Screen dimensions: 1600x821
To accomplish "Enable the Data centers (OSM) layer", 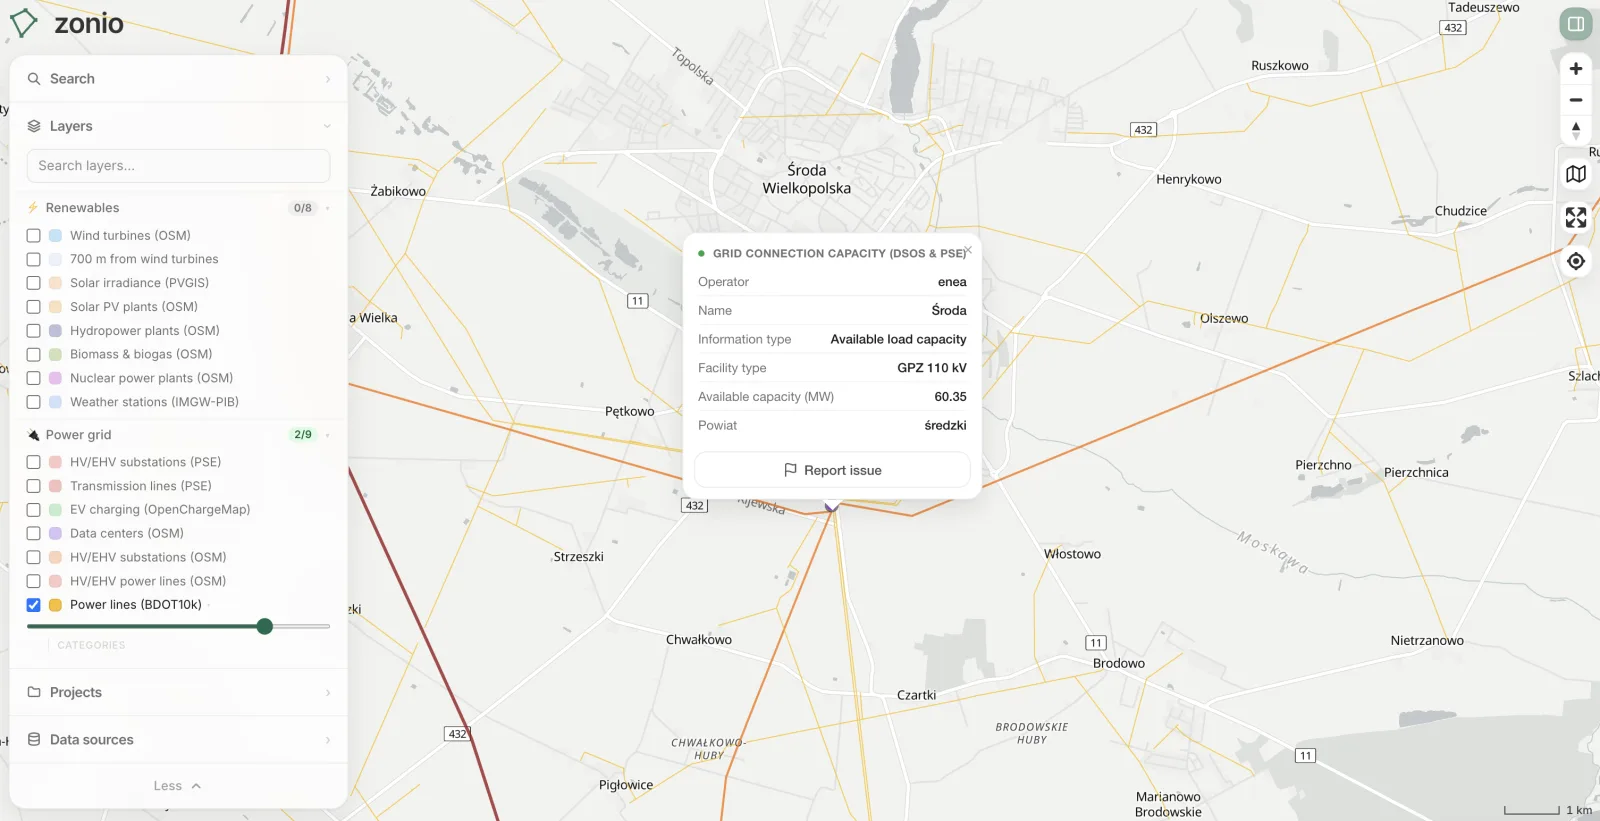I will pos(34,534).
